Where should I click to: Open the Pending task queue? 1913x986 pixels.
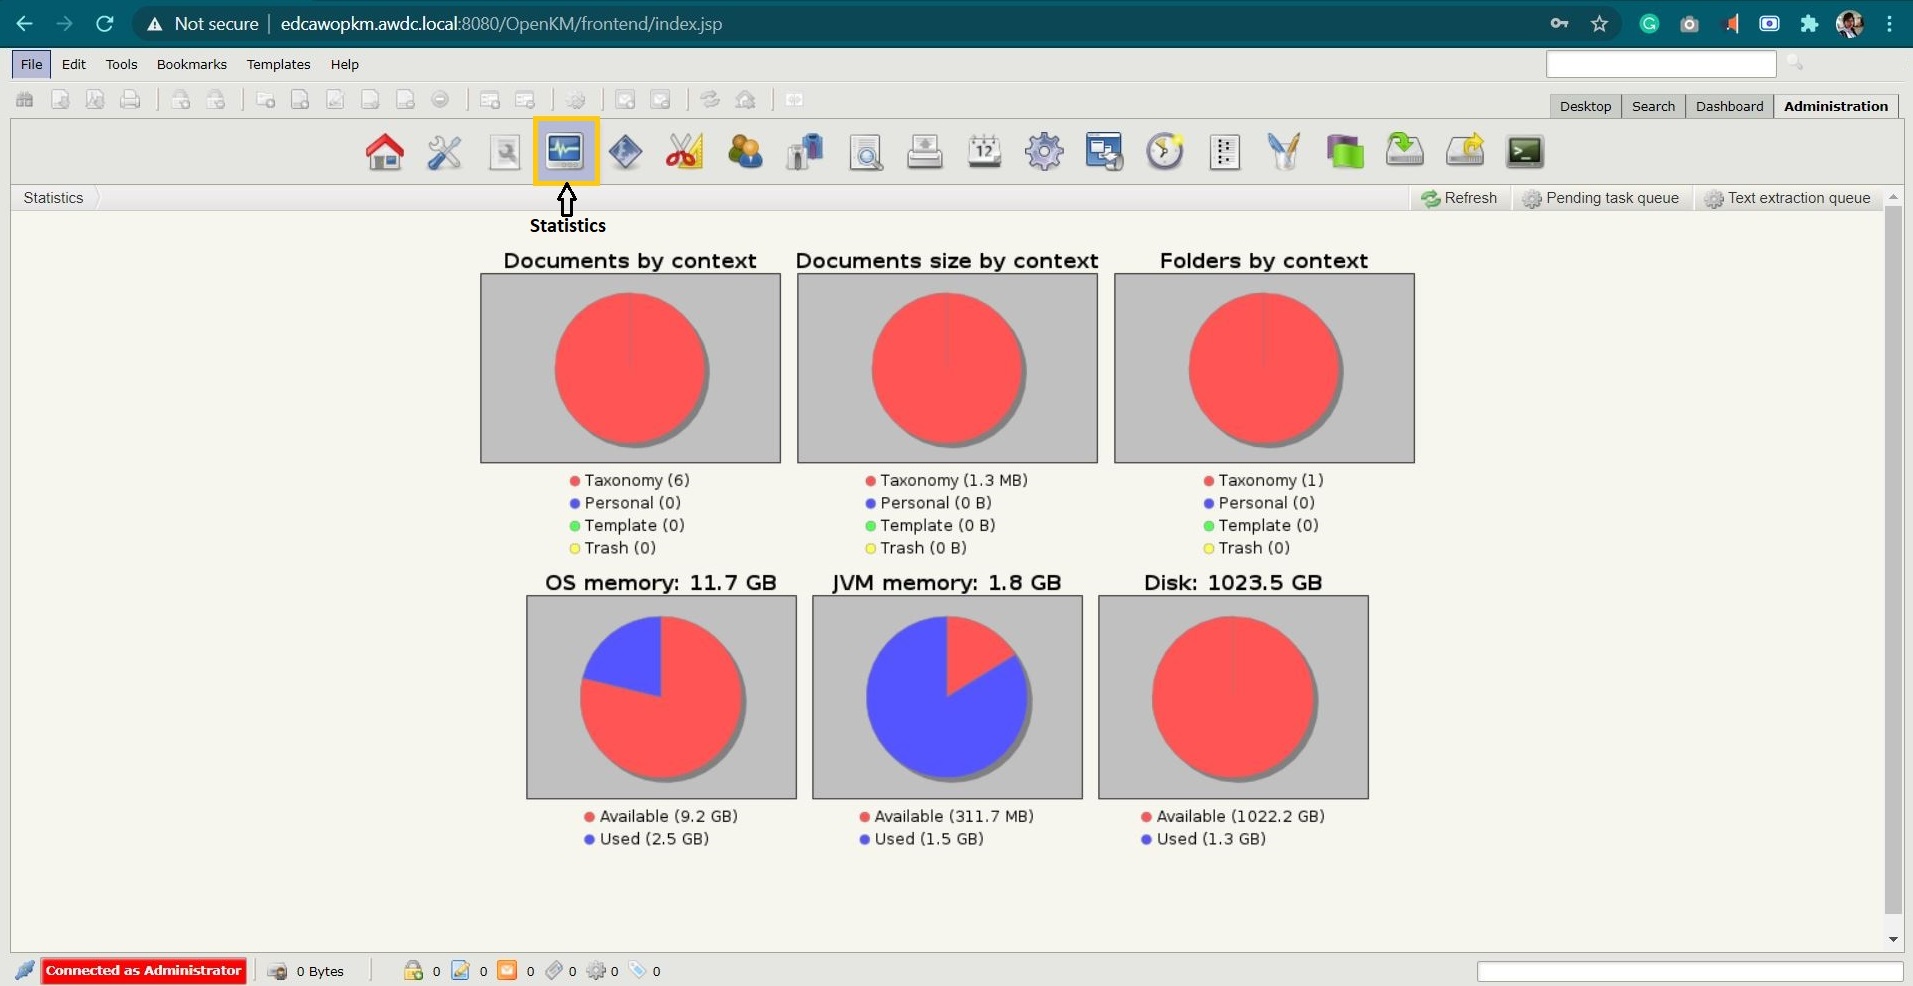pyautogui.click(x=1600, y=198)
